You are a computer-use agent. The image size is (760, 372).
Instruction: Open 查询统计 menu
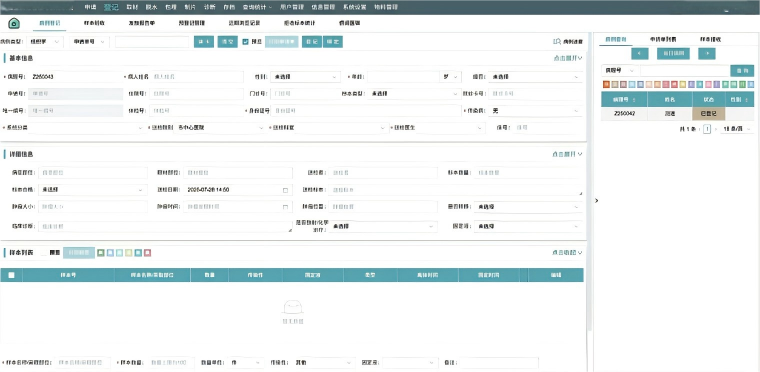click(x=257, y=7)
